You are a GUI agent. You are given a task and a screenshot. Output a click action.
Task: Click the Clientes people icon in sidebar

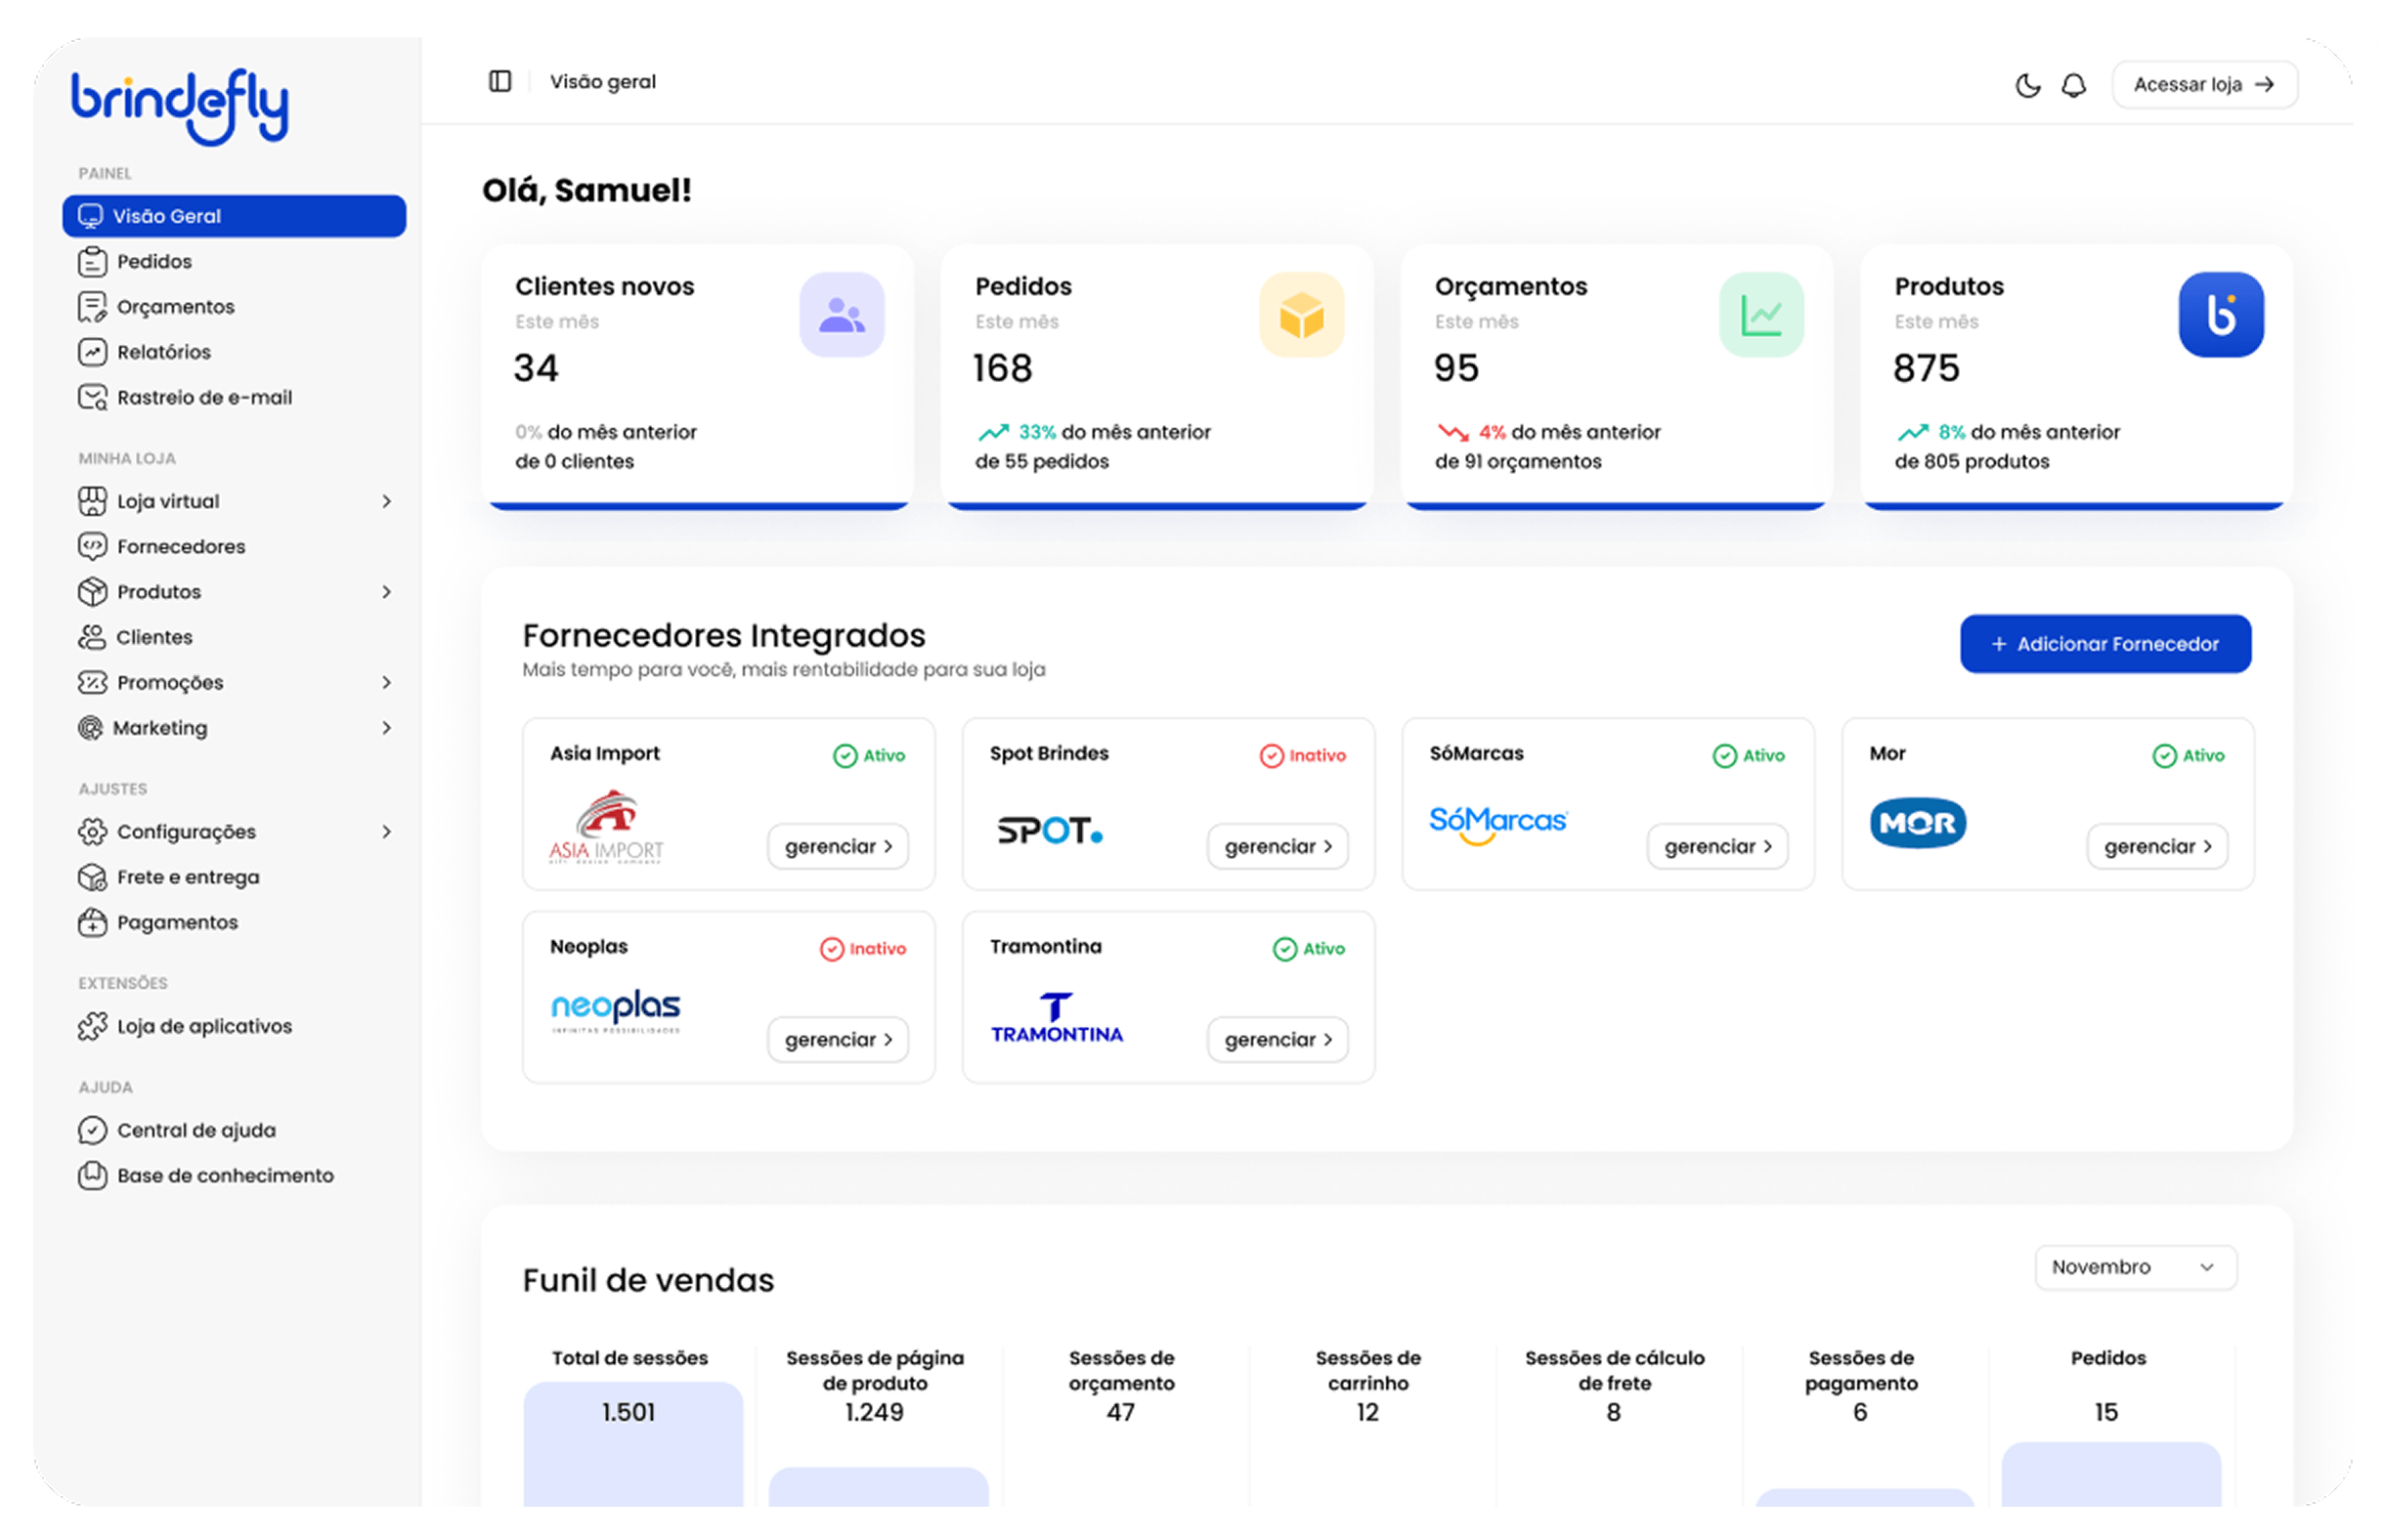(x=92, y=637)
